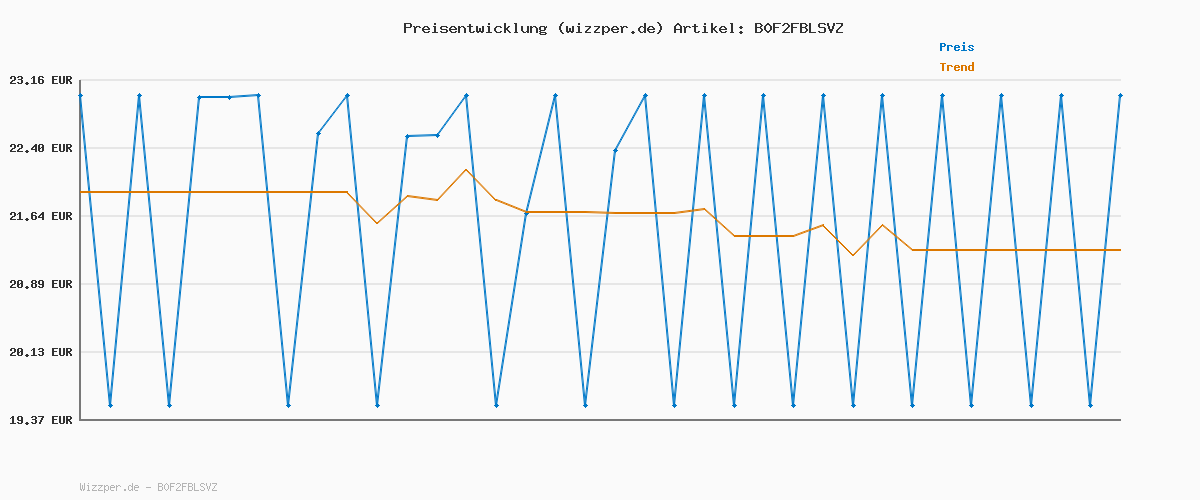Click the 23.16 EUR axis label
Screen dimensions: 1200x500
[x=41, y=80]
